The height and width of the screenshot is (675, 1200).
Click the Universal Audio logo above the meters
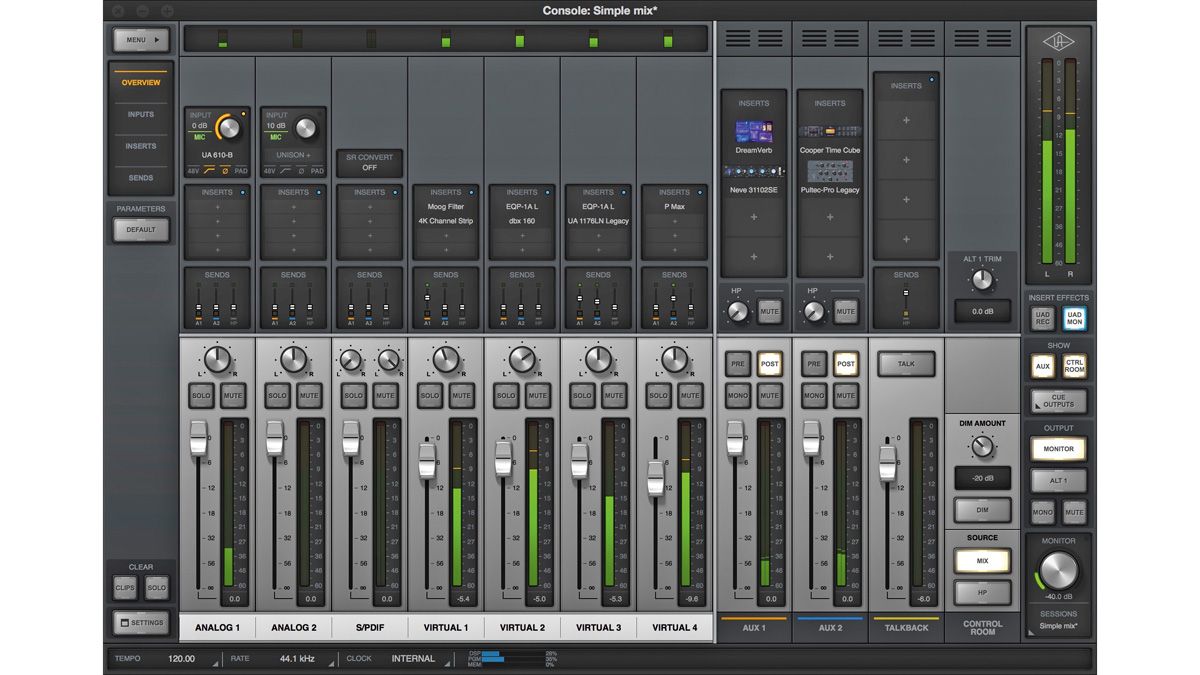click(1058, 40)
